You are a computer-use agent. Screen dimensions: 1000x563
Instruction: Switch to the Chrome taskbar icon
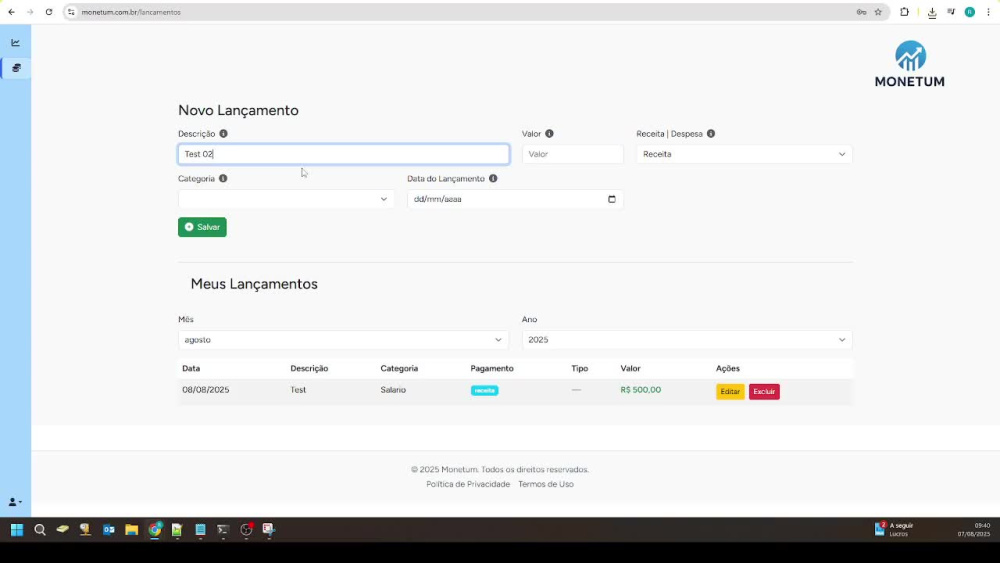coord(154,530)
